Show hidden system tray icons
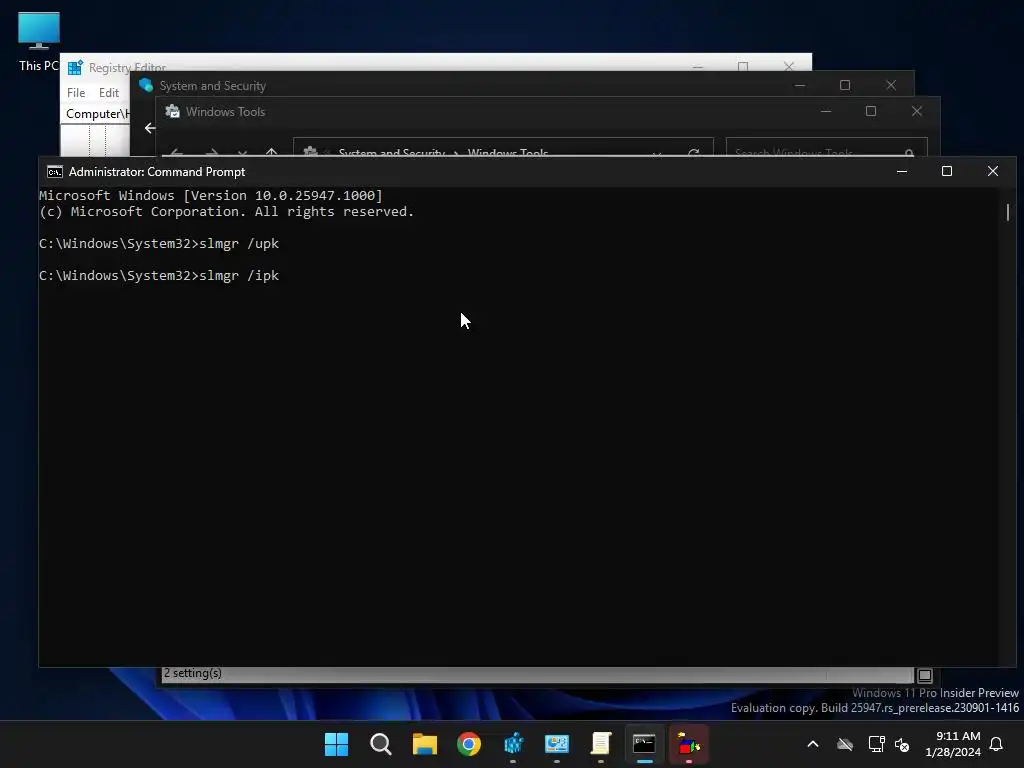 point(812,744)
